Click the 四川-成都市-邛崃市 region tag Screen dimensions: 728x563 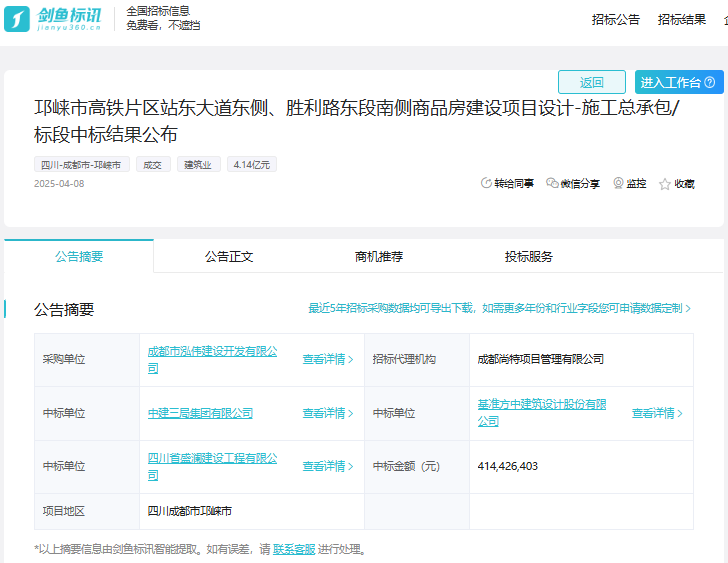81,164
